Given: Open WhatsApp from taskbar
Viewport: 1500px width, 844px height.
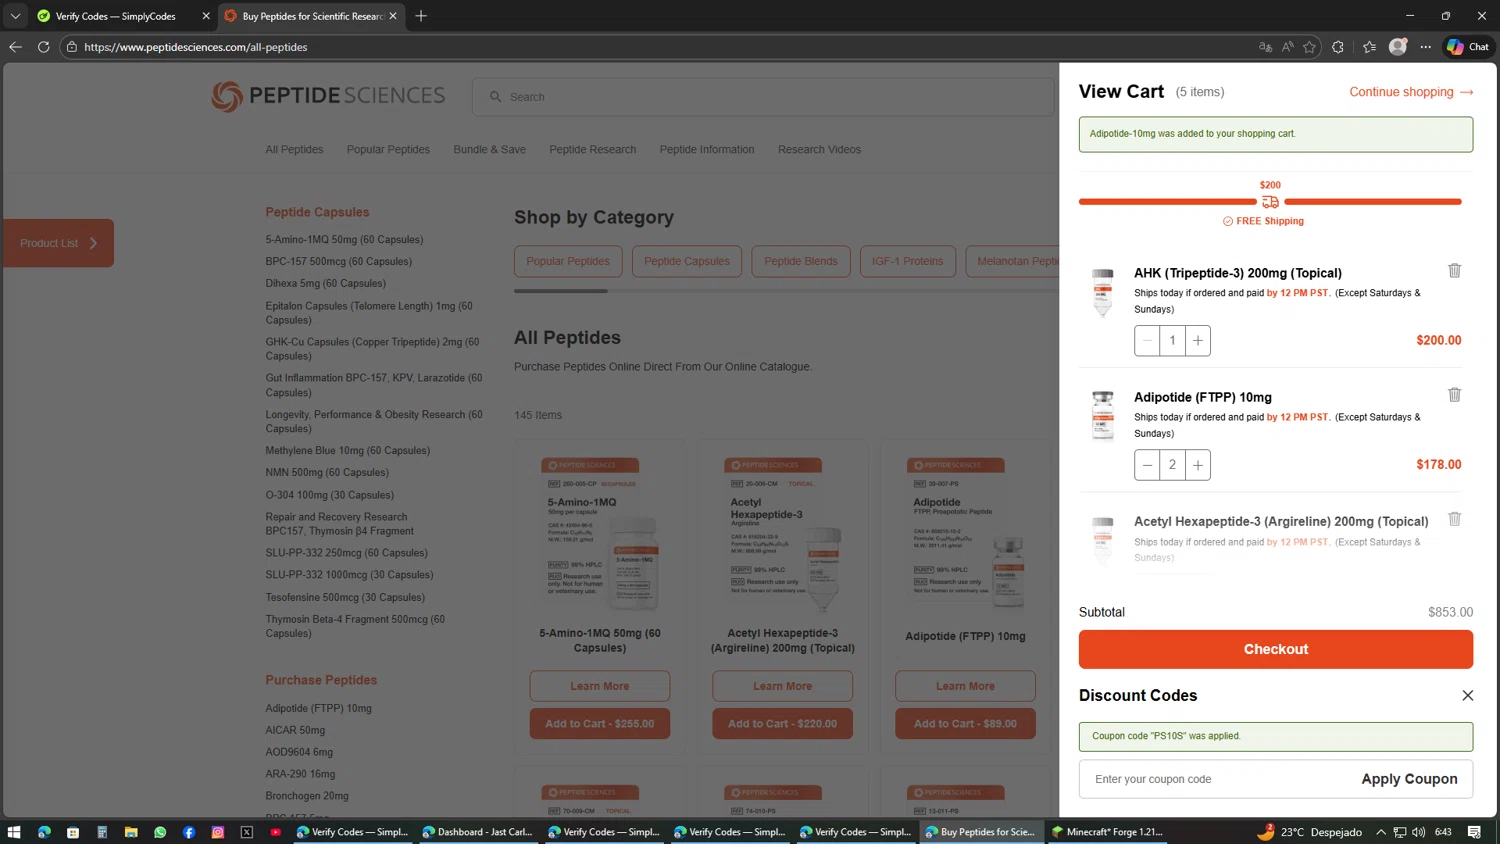Looking at the screenshot, I should pos(160,832).
